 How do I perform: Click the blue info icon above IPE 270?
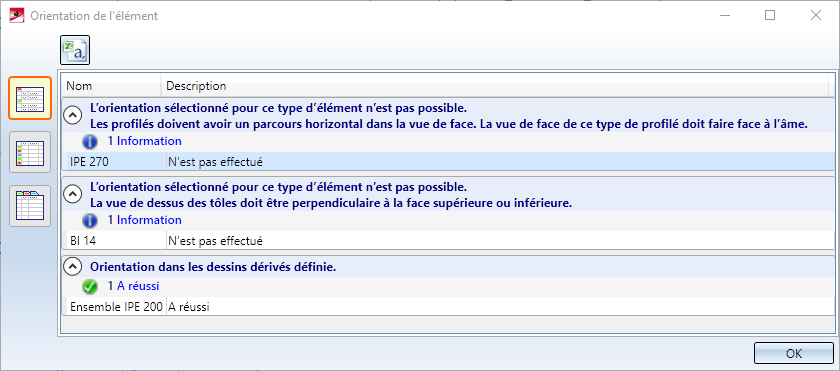click(x=90, y=141)
